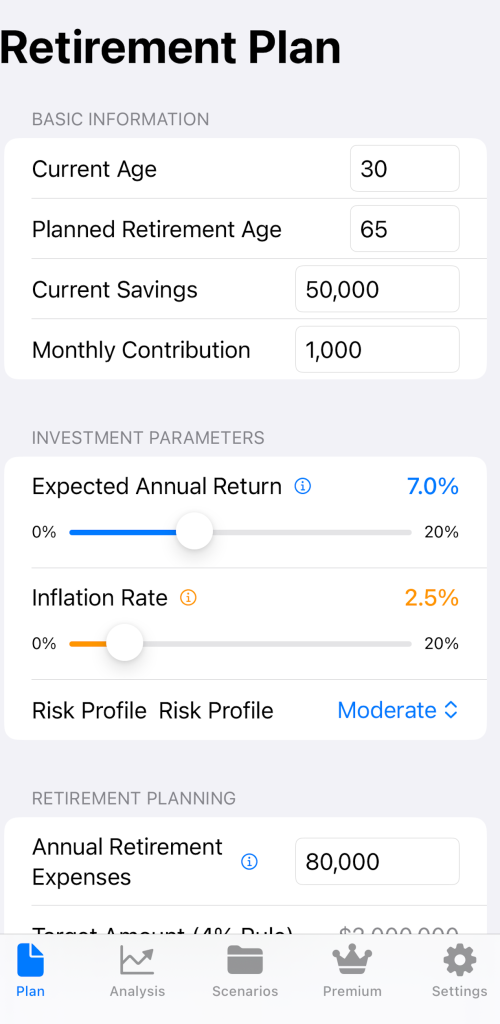Viewport: 500px width, 1024px height.
Task: Select the Plan document tab icon
Action: click(30, 961)
